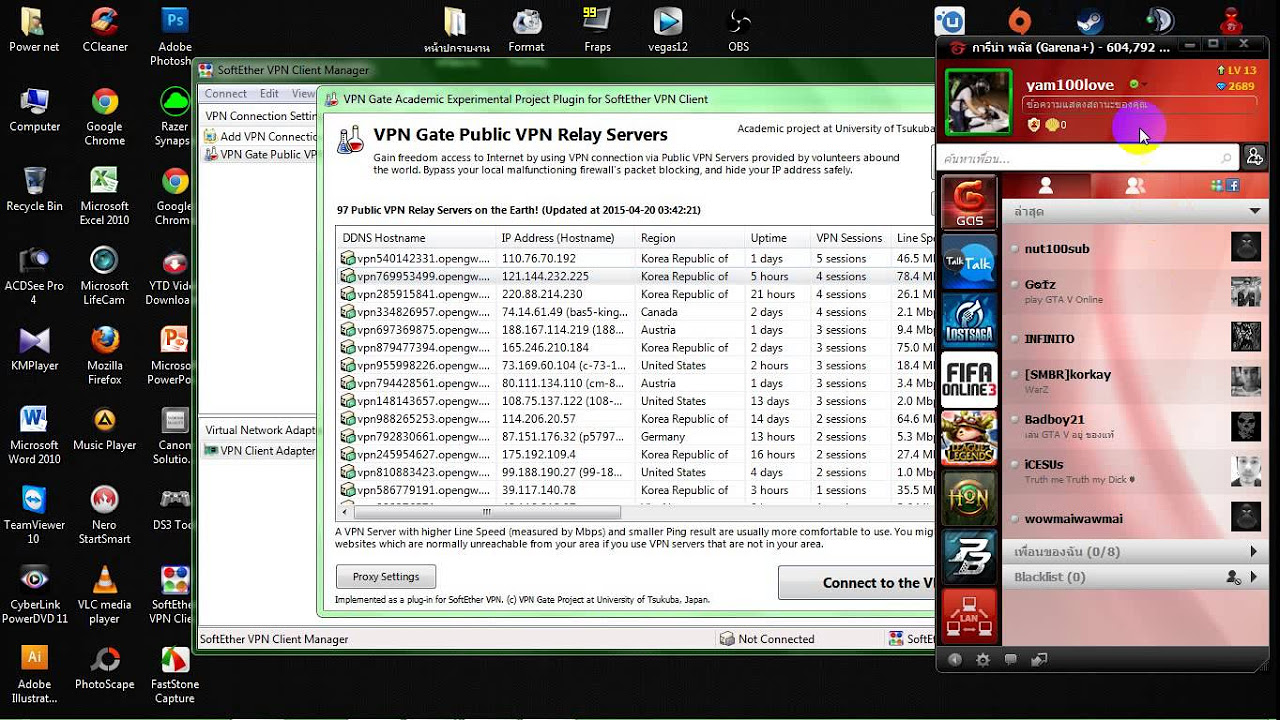
Task: Select server vpn540142331.opengw row
Action: point(636,258)
